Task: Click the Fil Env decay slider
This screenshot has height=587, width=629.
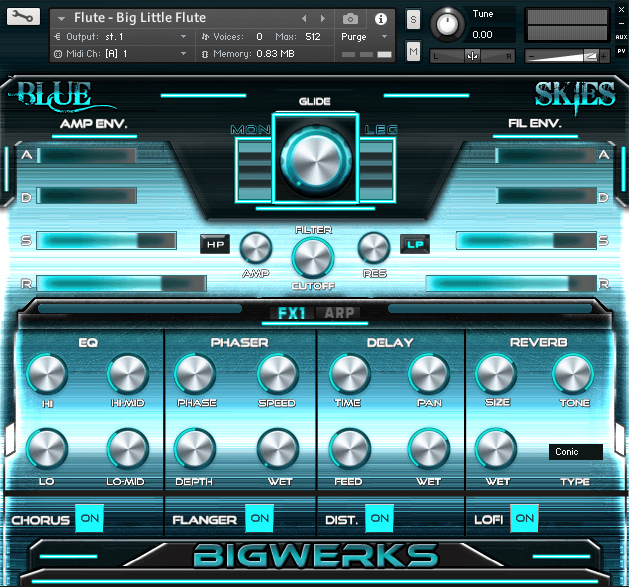Action: click(546, 196)
